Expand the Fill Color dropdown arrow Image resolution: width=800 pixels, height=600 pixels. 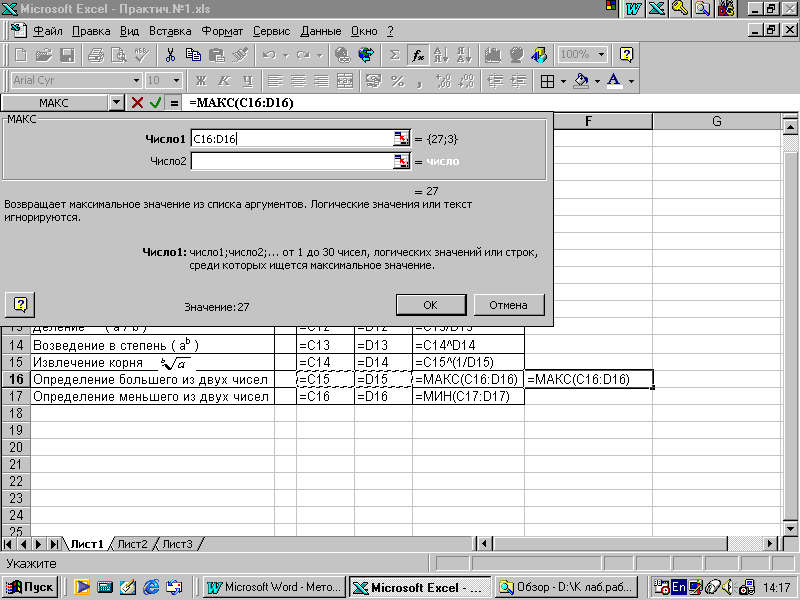tap(597, 81)
